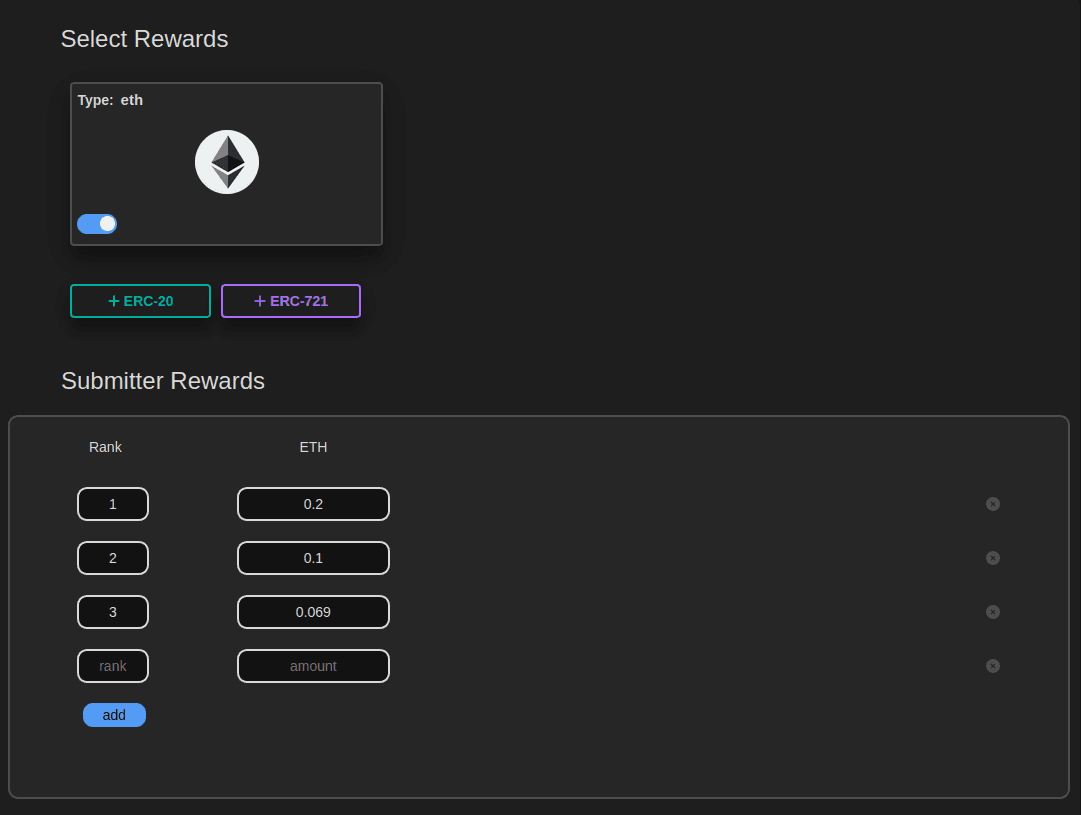Image resolution: width=1081 pixels, height=815 pixels.
Task: Click the 'Type: eth' card label
Action: click(110, 100)
